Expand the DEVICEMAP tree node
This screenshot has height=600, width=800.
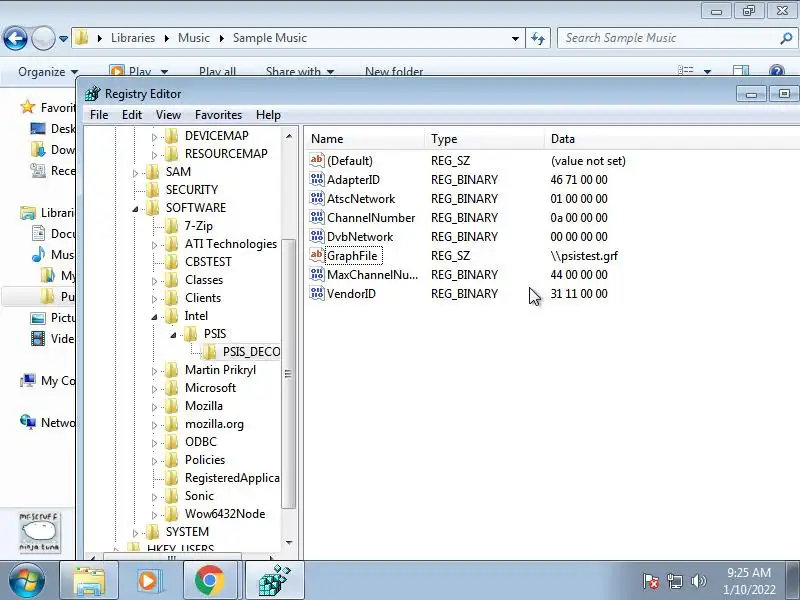154,137
